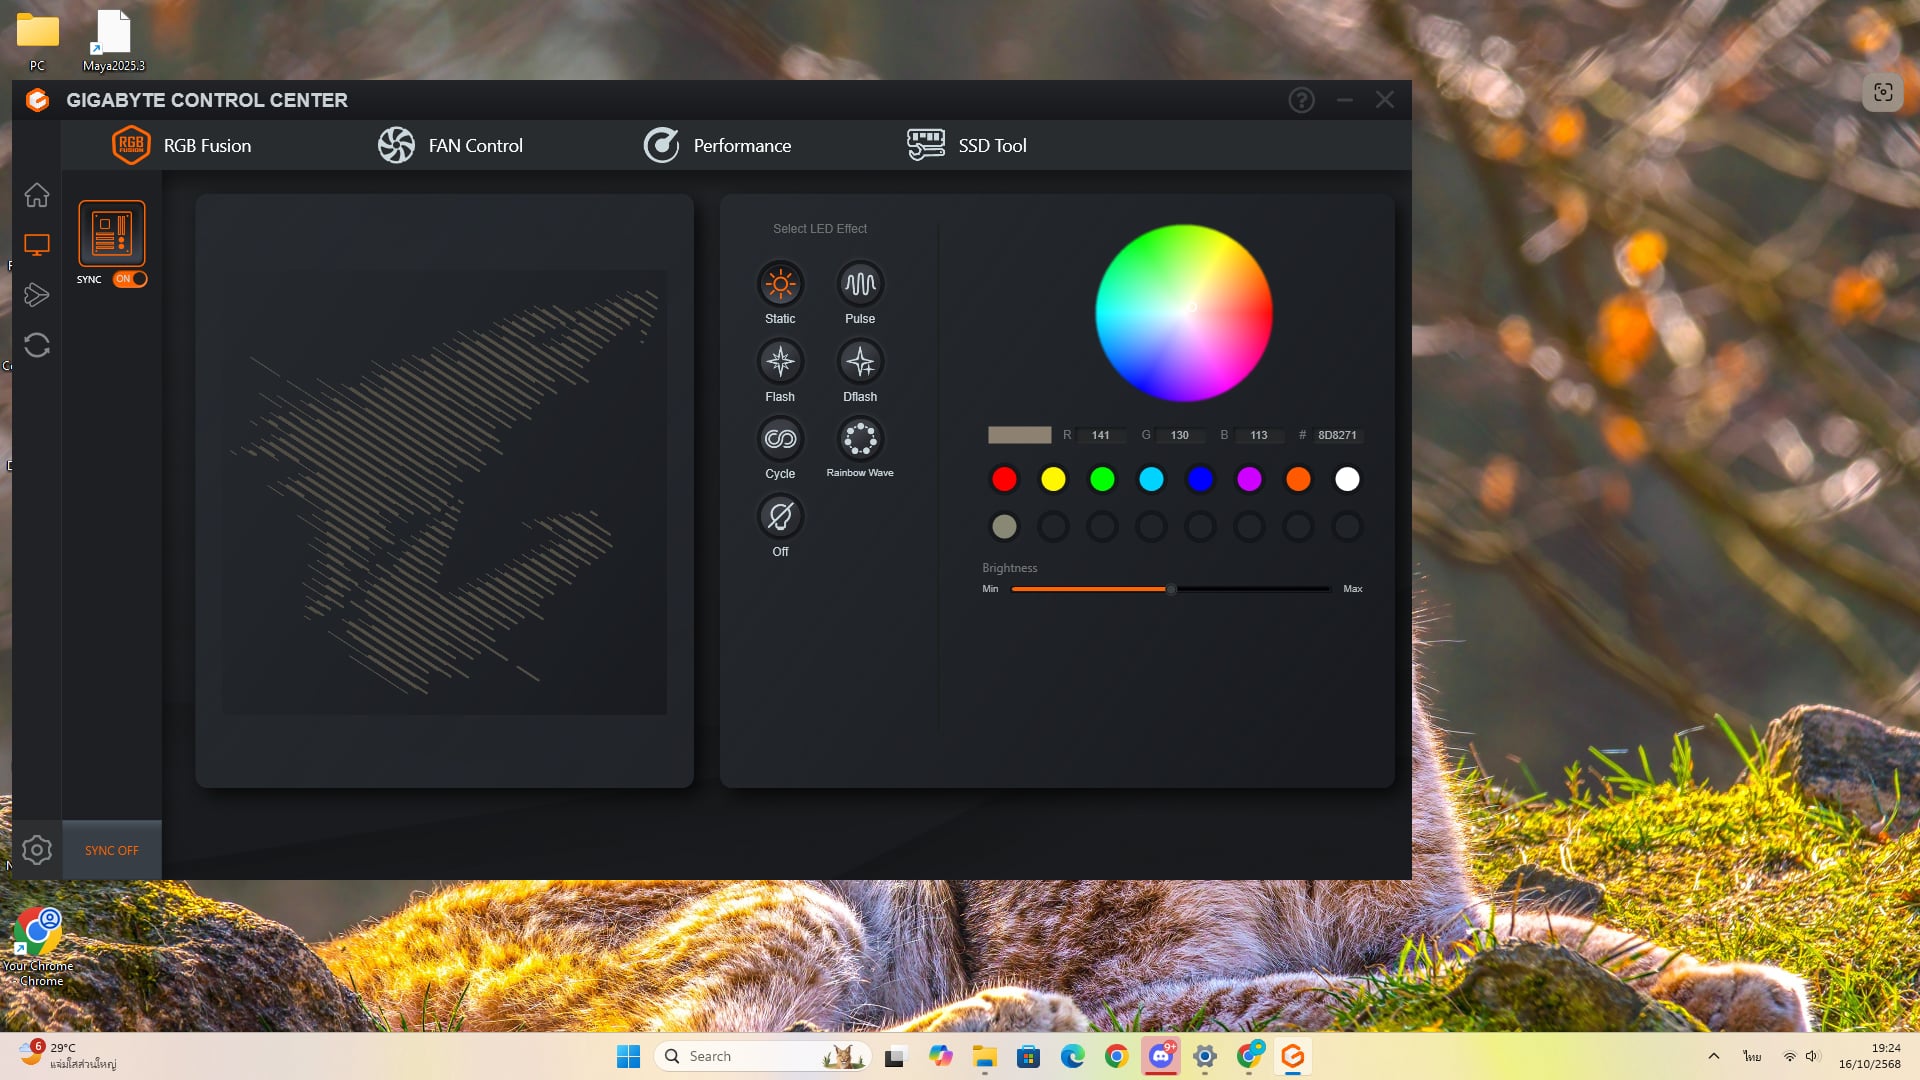Select the Flash LED effect

780,362
